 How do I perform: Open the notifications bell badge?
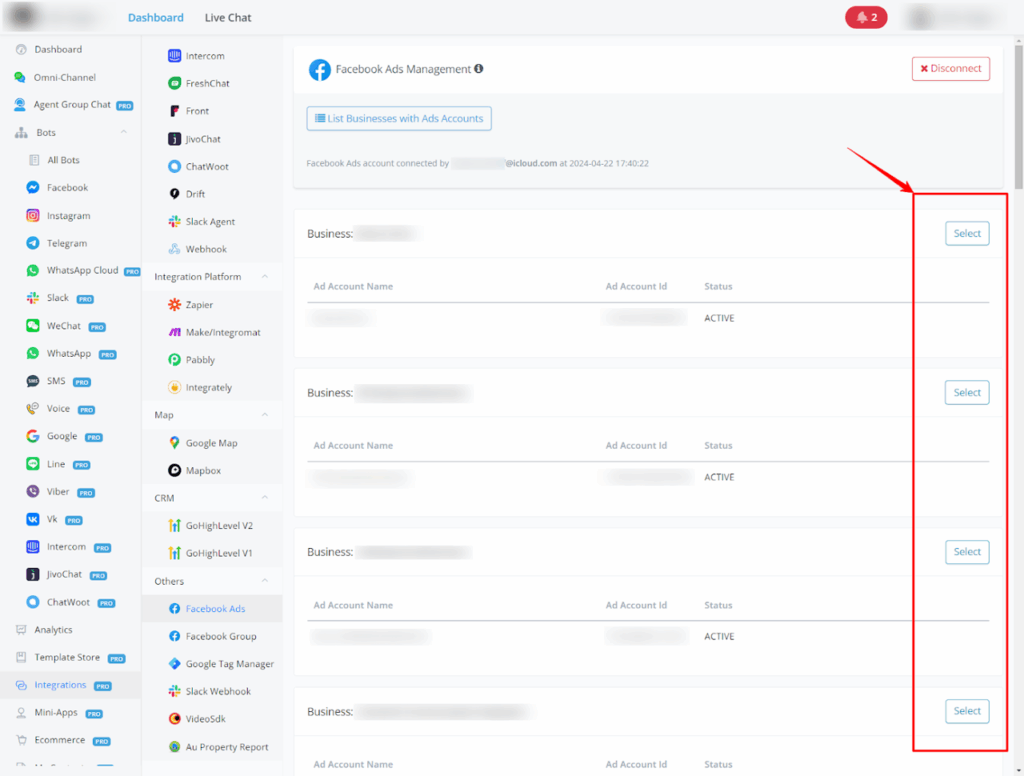pyautogui.click(x=866, y=17)
